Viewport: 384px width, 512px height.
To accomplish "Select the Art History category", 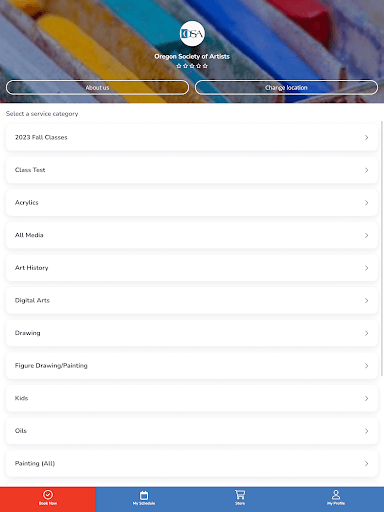I will coord(192,268).
